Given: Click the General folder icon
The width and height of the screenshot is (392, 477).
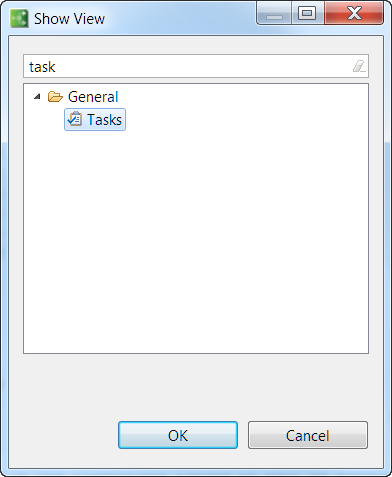Looking at the screenshot, I should (55, 97).
